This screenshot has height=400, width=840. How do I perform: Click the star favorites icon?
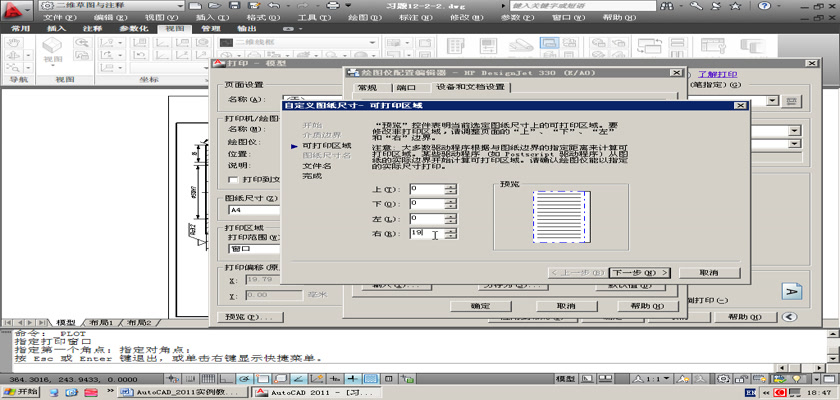click(736, 6)
